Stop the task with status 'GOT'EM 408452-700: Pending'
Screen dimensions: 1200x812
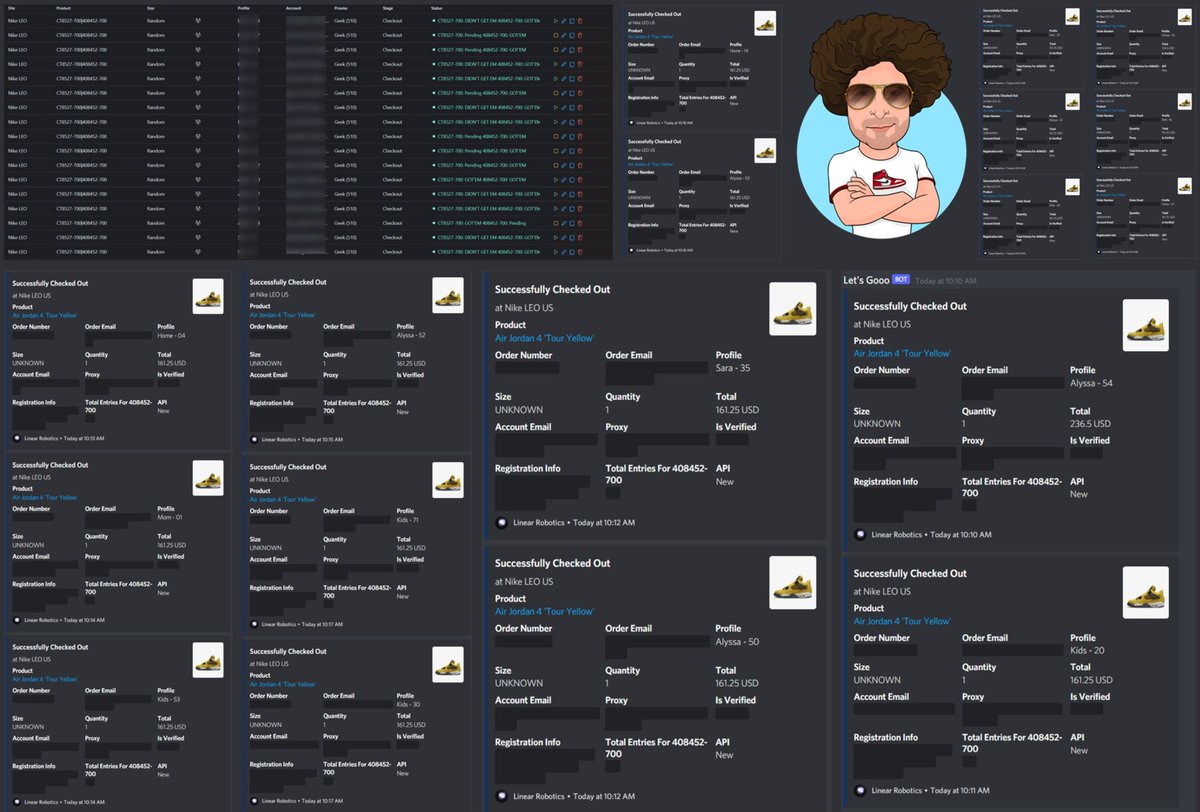tap(556, 223)
